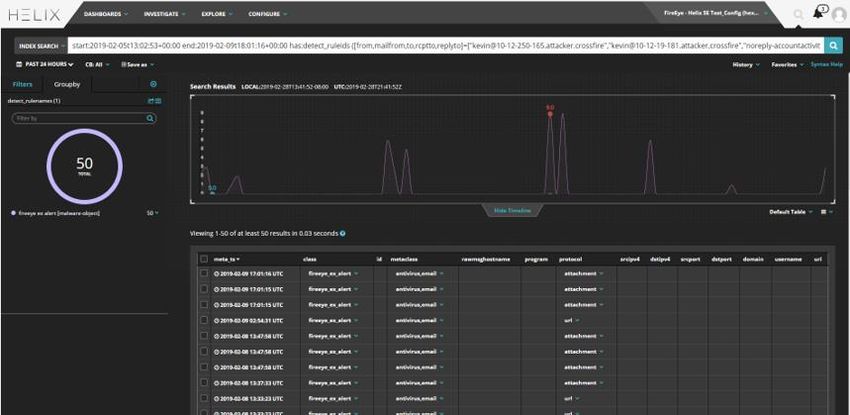Click the clock icon in 02:54:31 row
This screenshot has width=850, height=415.
tap(216, 321)
